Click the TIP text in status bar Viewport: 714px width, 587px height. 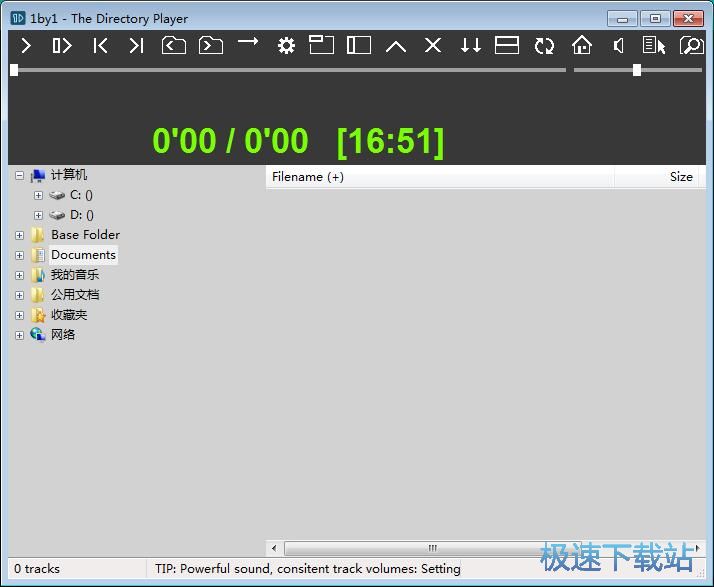coord(307,569)
